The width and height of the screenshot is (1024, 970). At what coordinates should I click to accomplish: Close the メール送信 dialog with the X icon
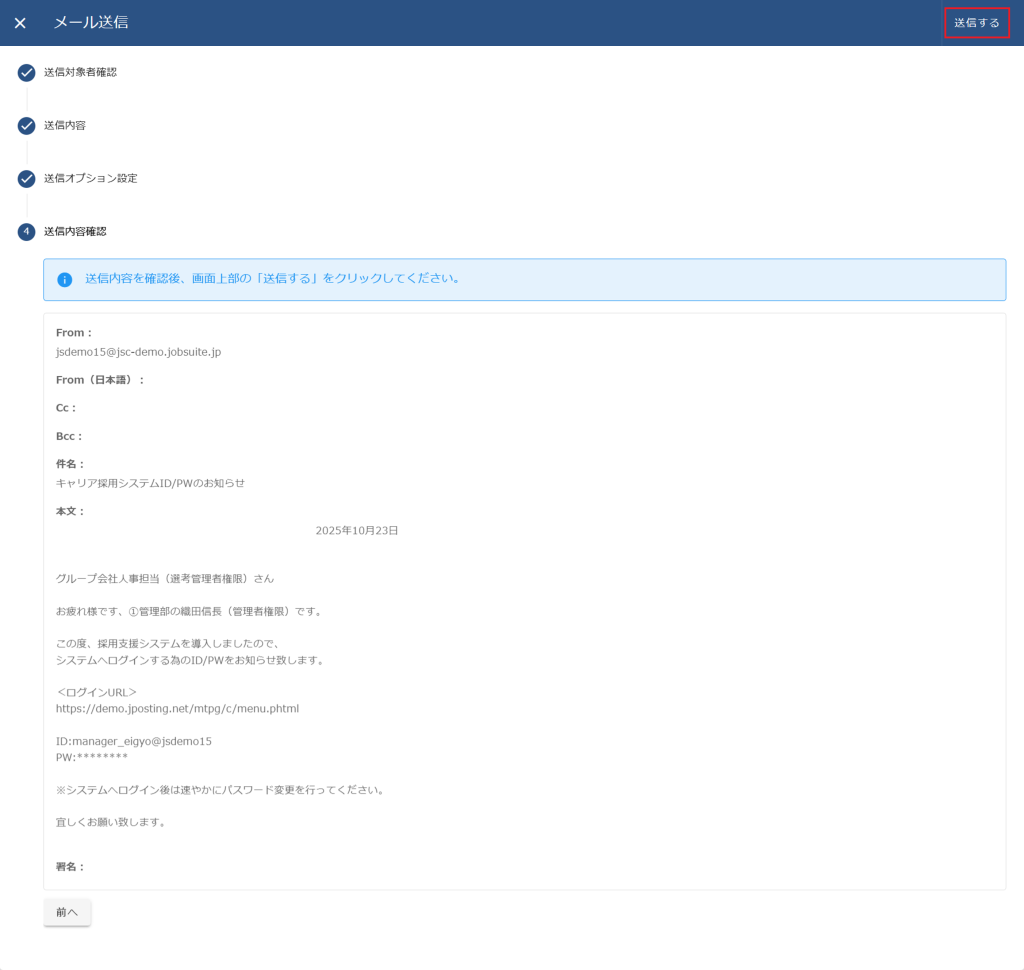click(x=20, y=23)
